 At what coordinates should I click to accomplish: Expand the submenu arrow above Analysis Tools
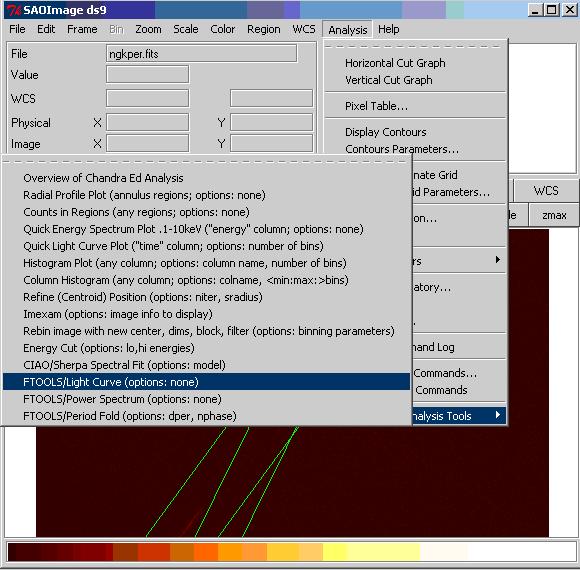tap(498, 260)
